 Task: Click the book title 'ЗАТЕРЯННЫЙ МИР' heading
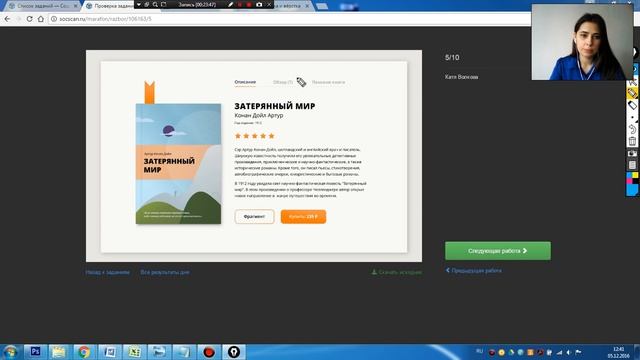275,106
